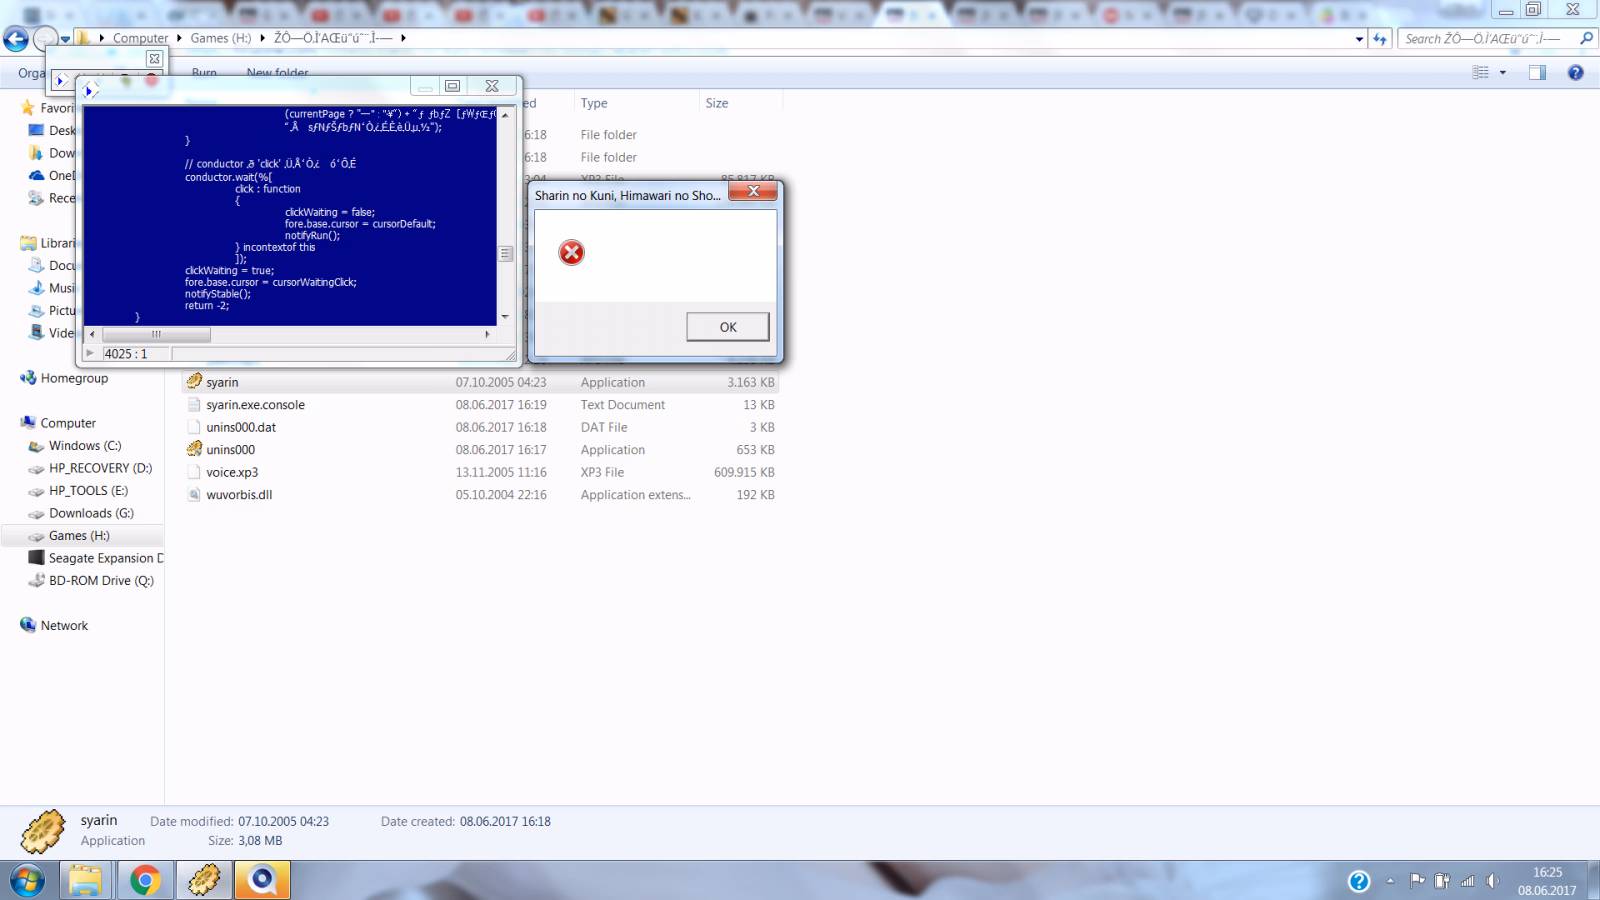Open the Downloads (G:) drive
Viewport: 1600px width, 900px height.
click(91, 513)
